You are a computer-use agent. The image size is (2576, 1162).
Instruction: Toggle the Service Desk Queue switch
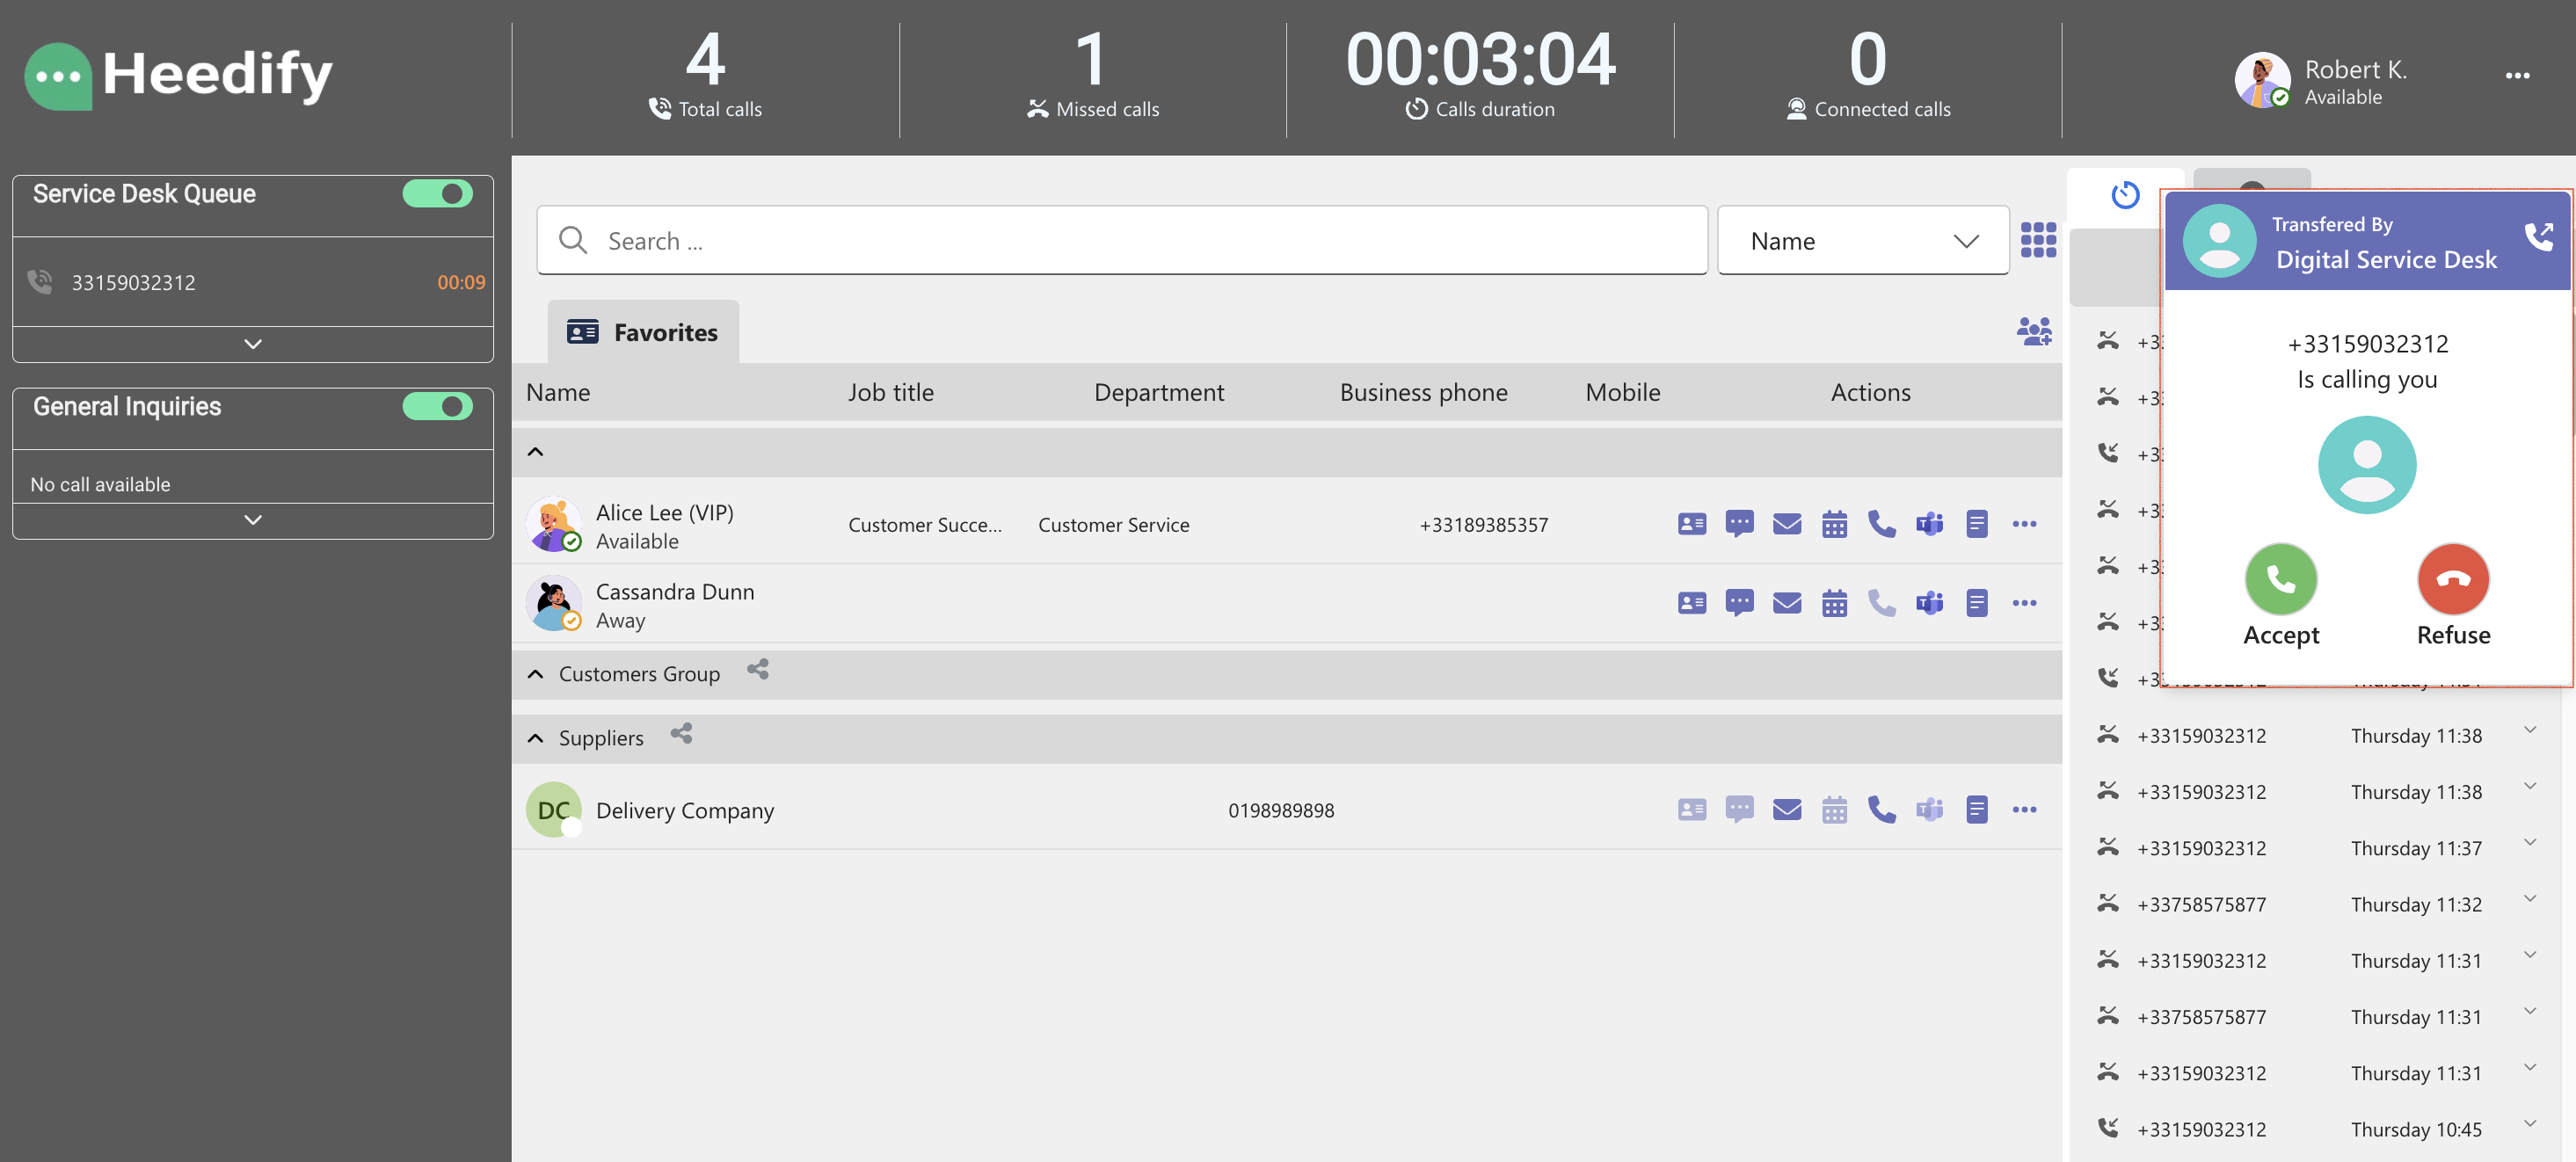click(x=437, y=194)
